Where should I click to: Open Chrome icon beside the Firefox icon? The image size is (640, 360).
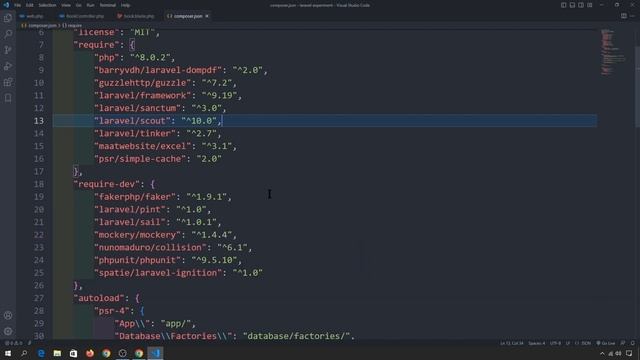tap(106, 353)
